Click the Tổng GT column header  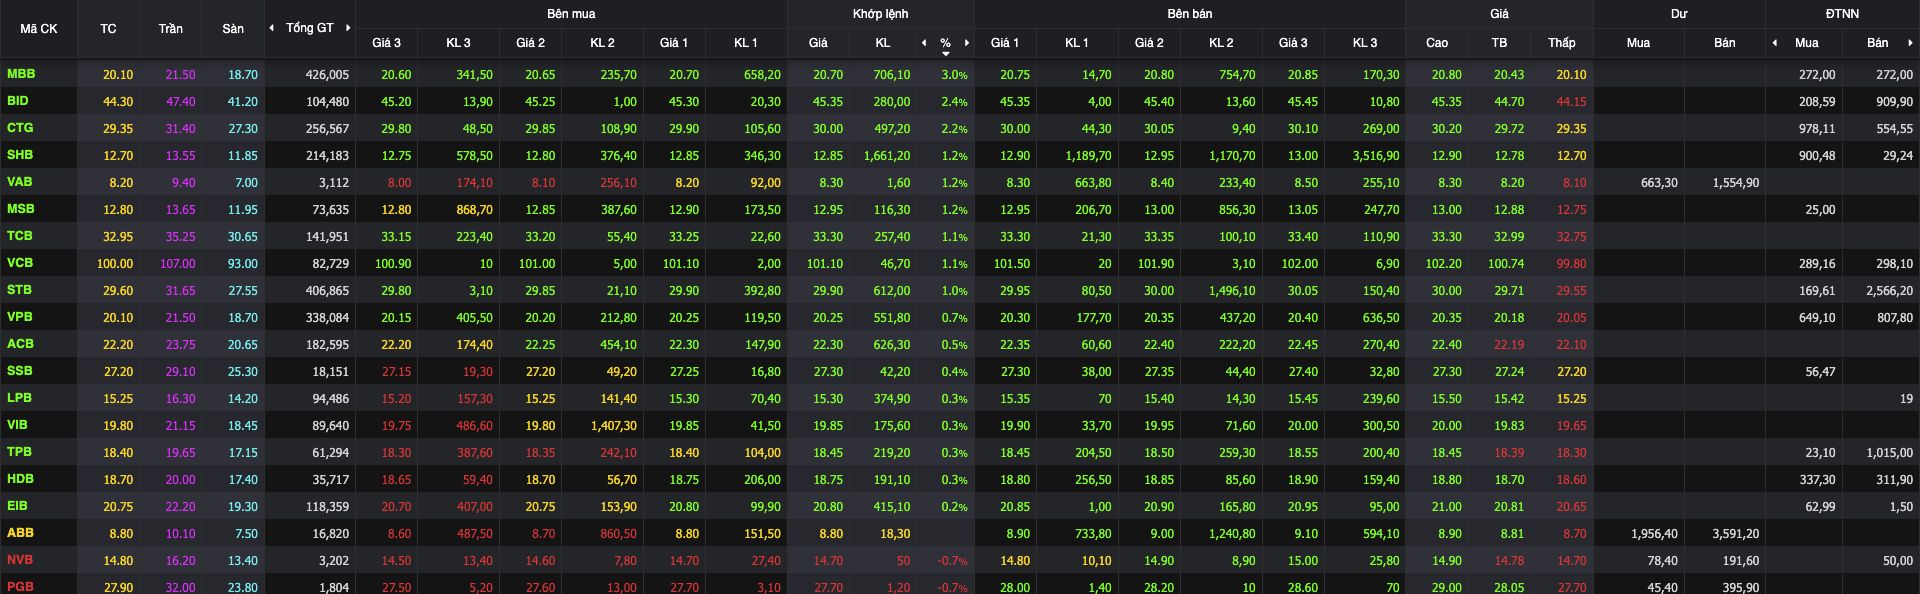click(x=310, y=28)
